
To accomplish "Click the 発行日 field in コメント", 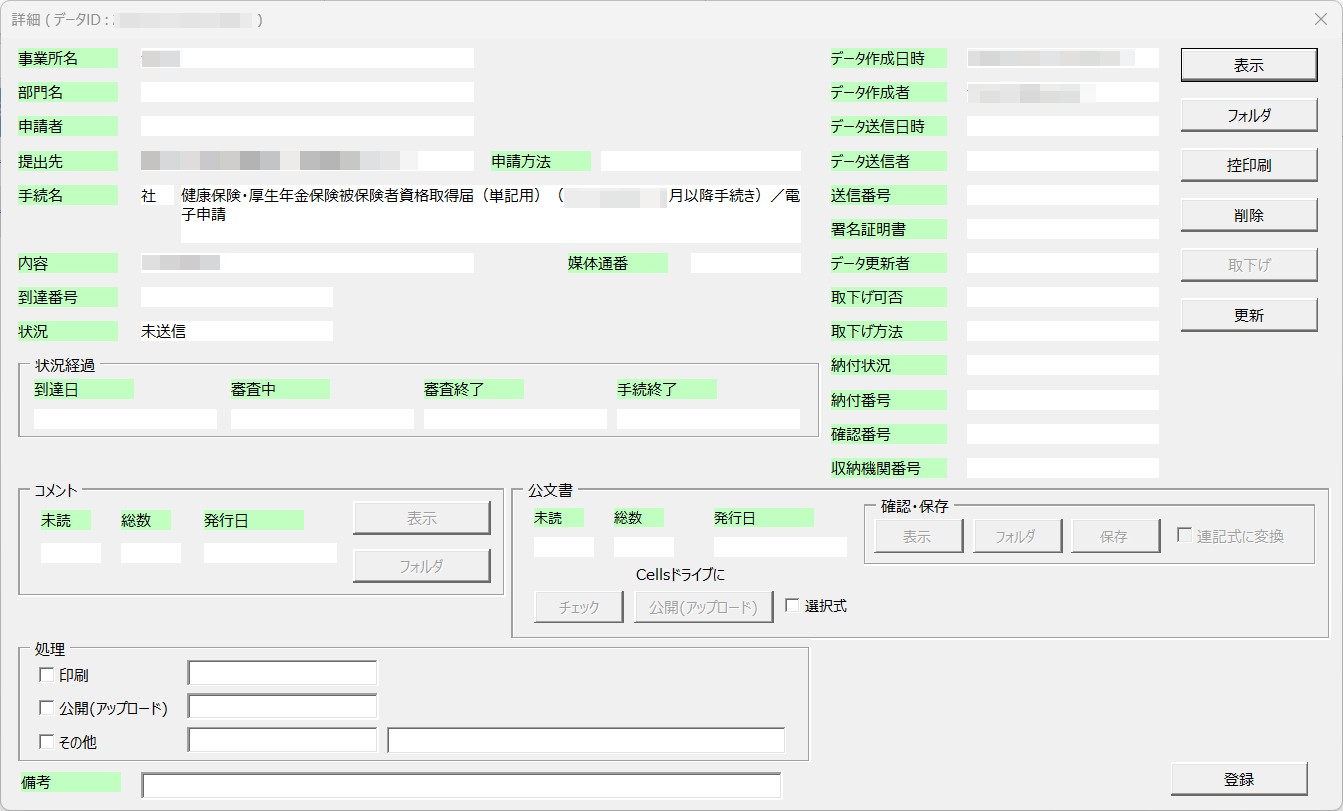I will pyautogui.click(x=270, y=553).
